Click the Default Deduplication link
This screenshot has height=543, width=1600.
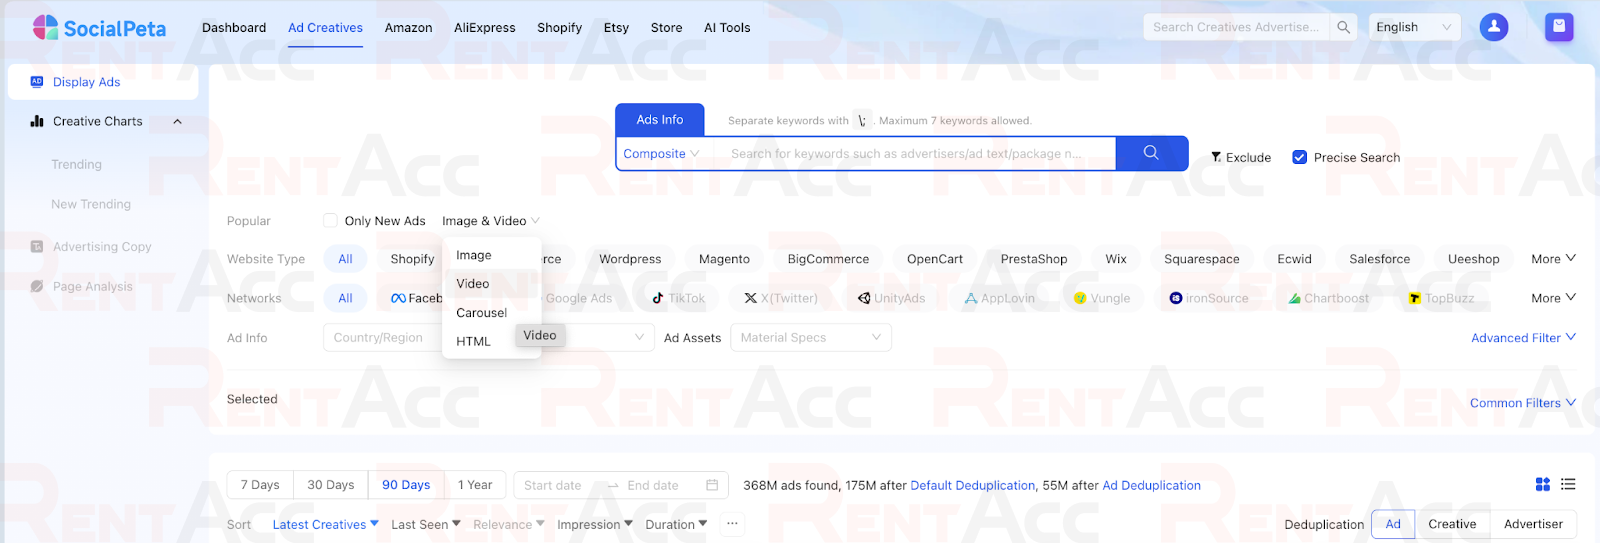[x=972, y=485]
